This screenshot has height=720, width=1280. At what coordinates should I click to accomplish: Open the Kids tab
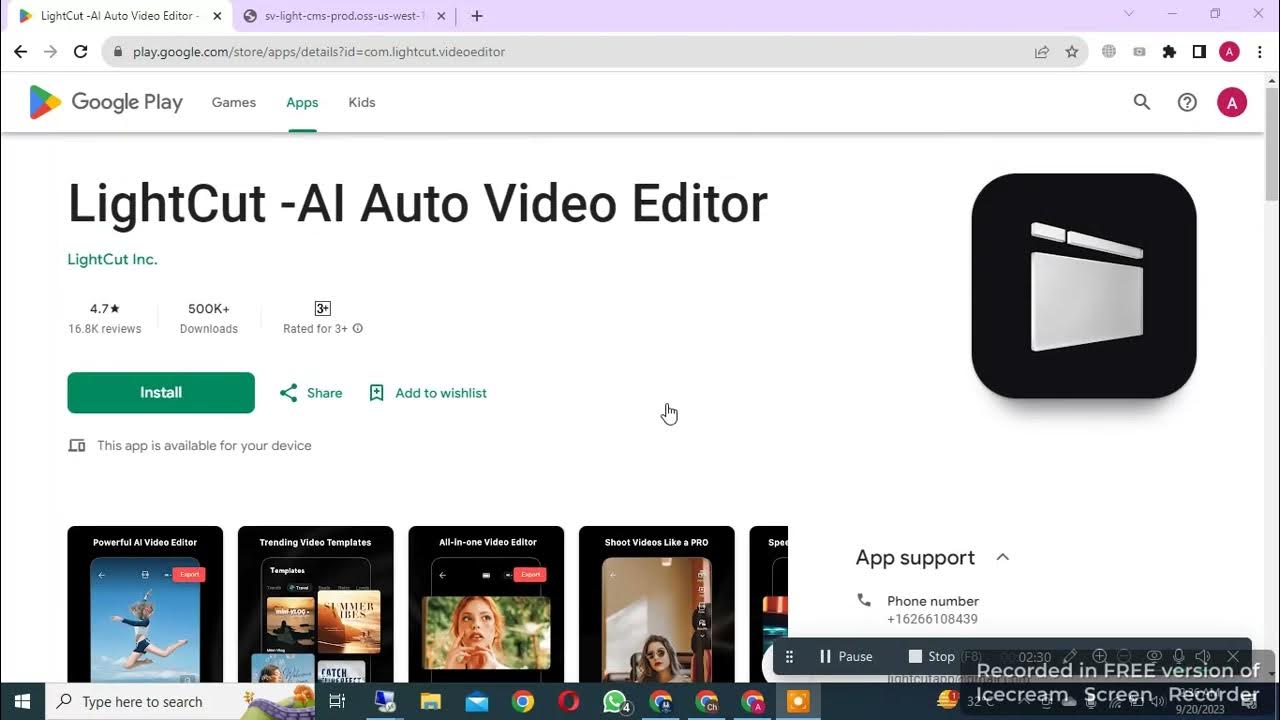362,102
